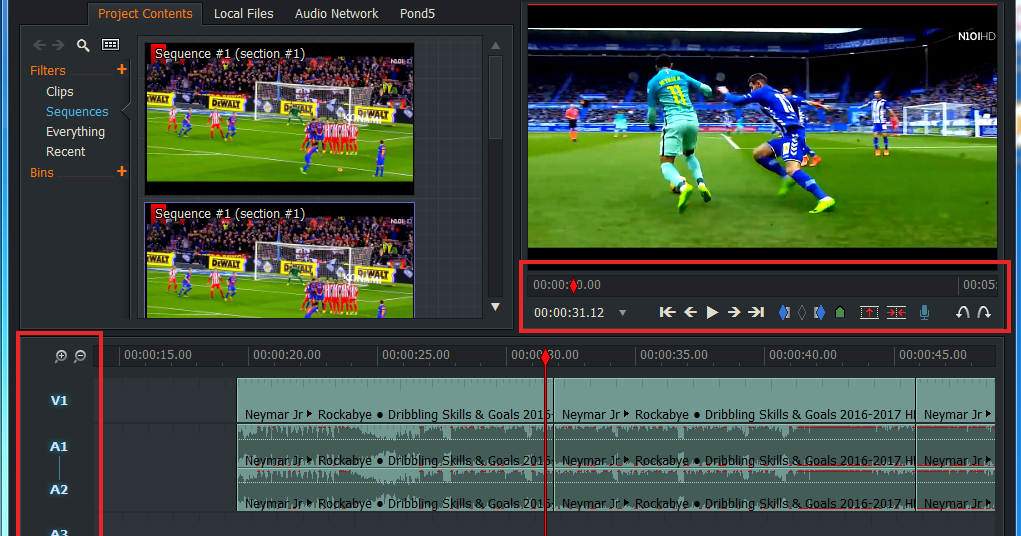The width and height of the screenshot is (1021, 536).
Task: Click 00:00:15.00 on the timeline ruler
Action: [x=158, y=355]
